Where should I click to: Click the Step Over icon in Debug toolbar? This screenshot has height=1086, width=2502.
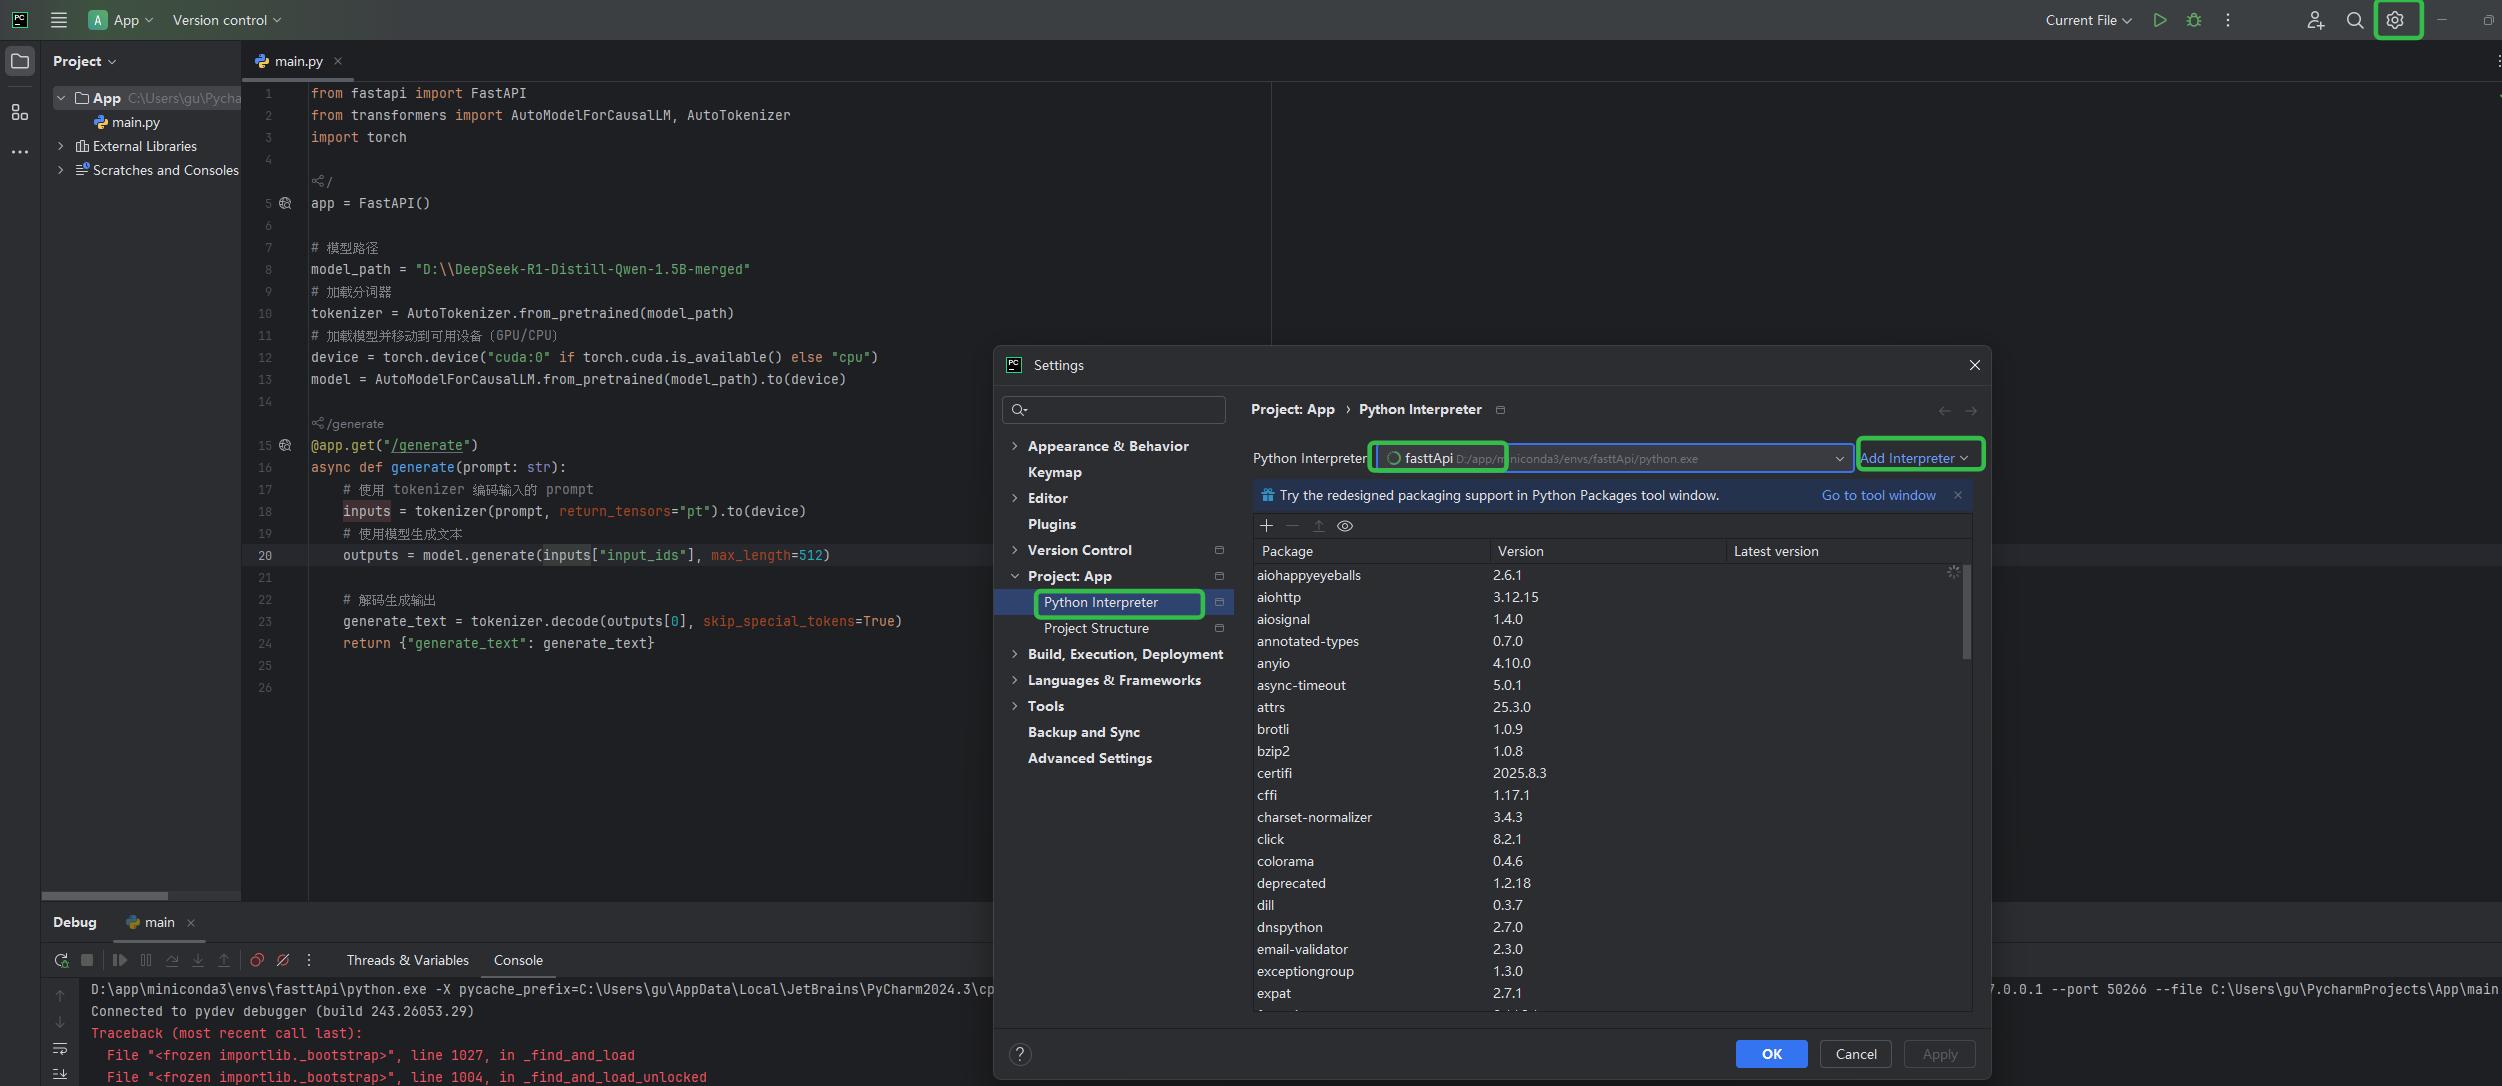pos(172,960)
